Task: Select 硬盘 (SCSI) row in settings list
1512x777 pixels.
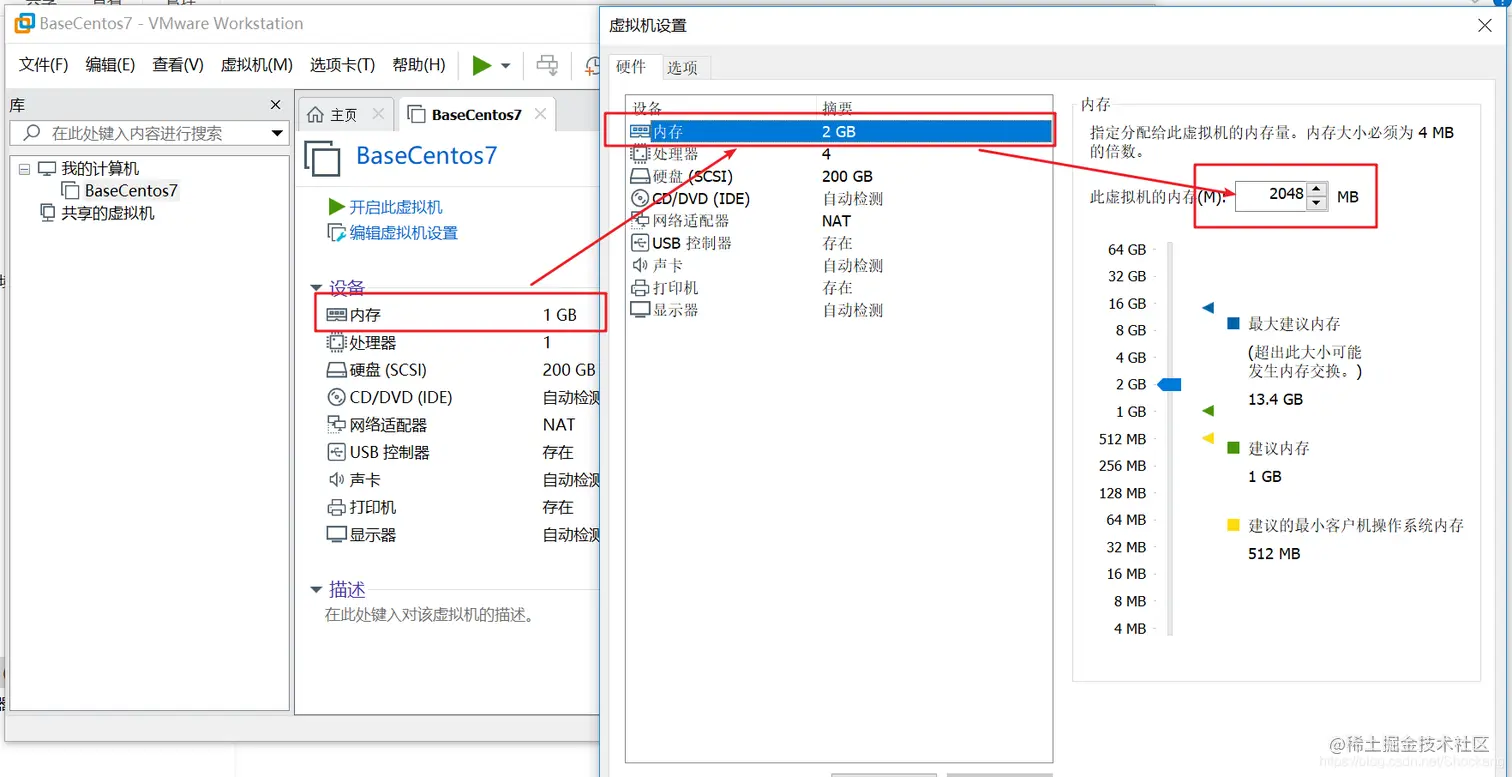Action: point(839,176)
